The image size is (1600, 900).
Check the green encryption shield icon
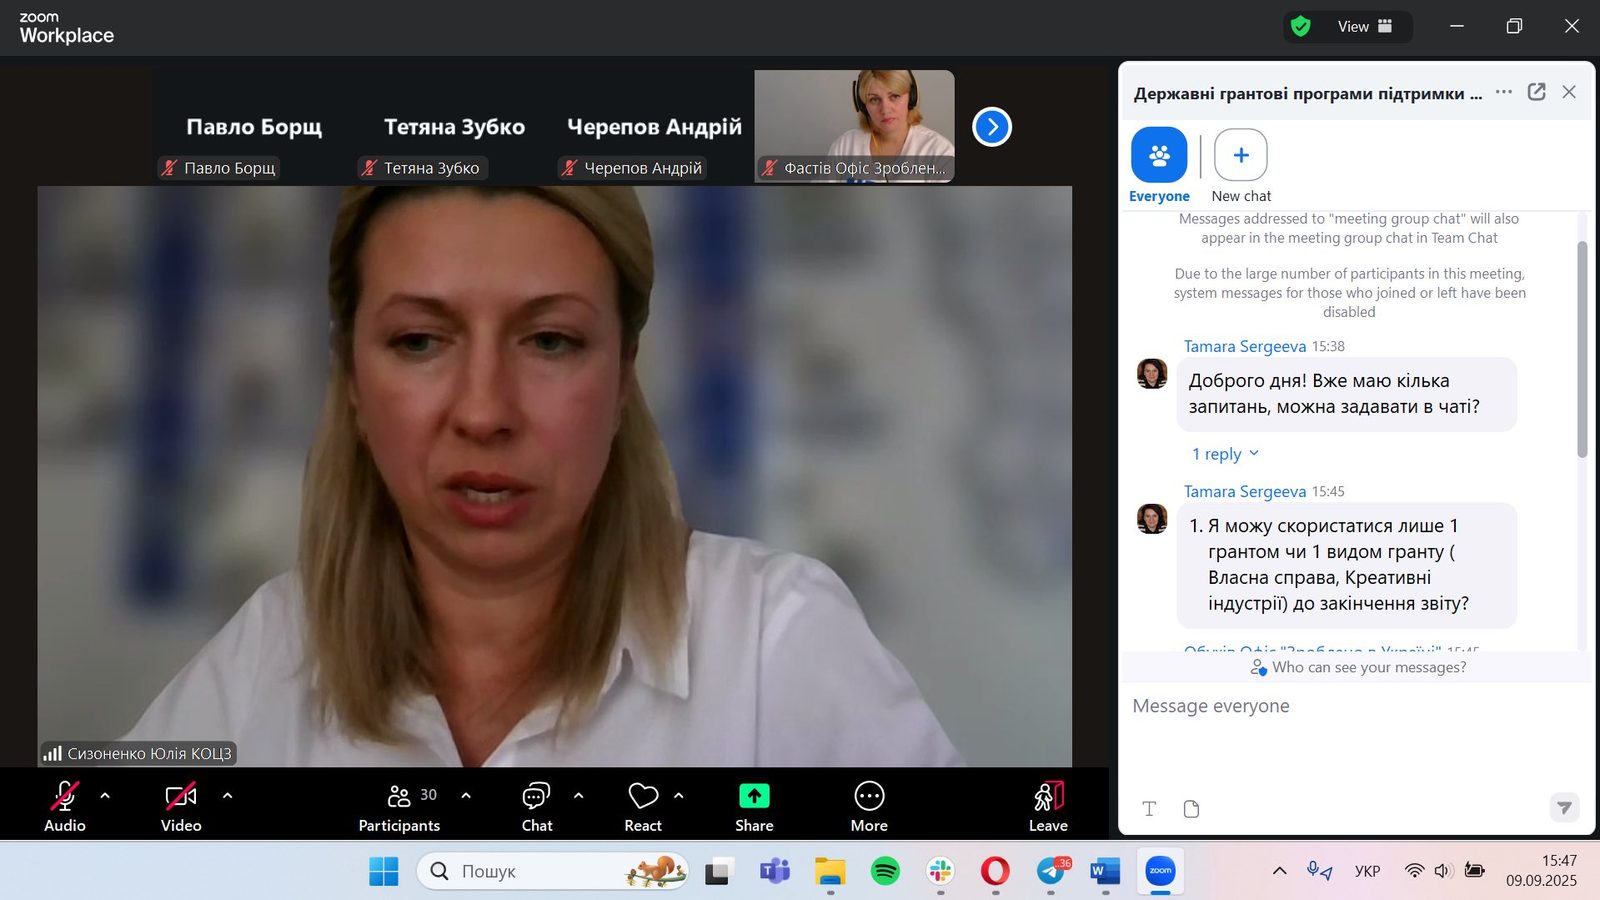pyautogui.click(x=1300, y=27)
